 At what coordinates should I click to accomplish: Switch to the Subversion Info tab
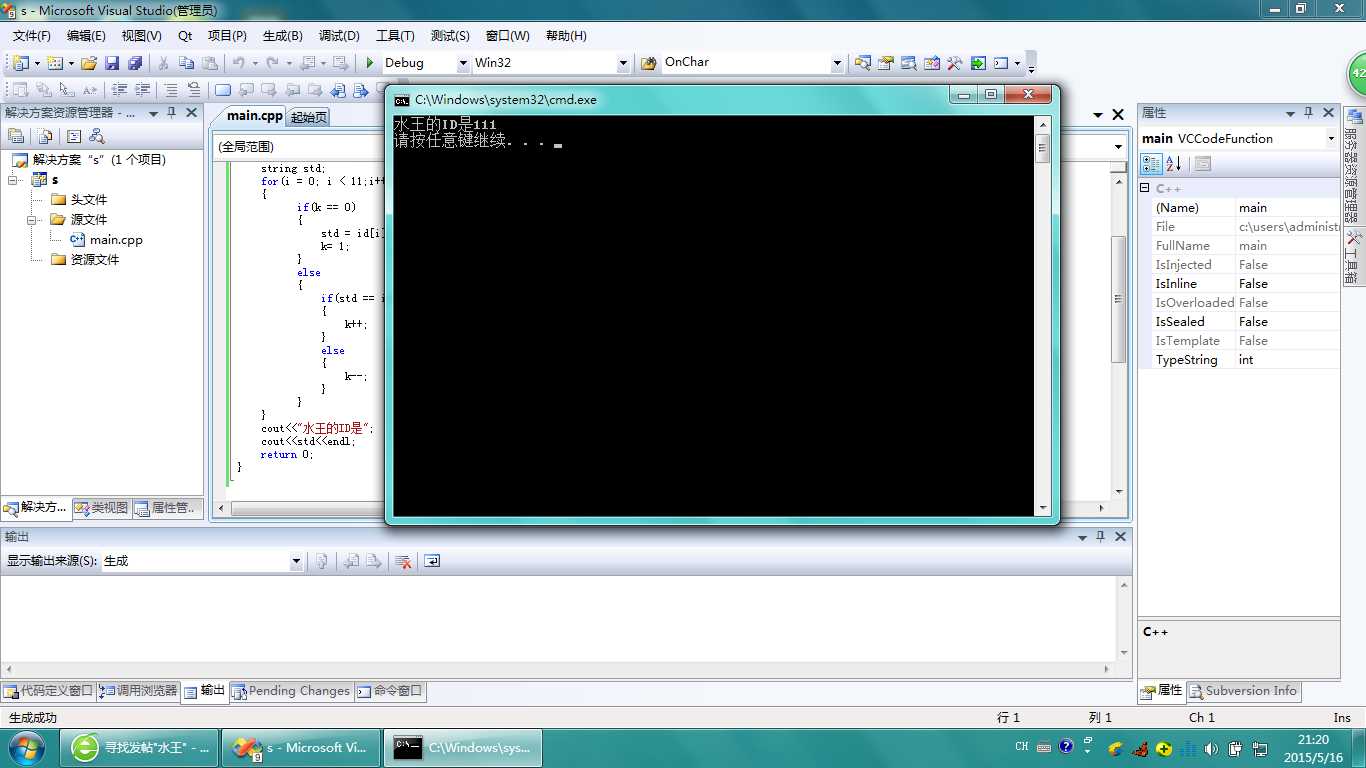tap(1243, 691)
